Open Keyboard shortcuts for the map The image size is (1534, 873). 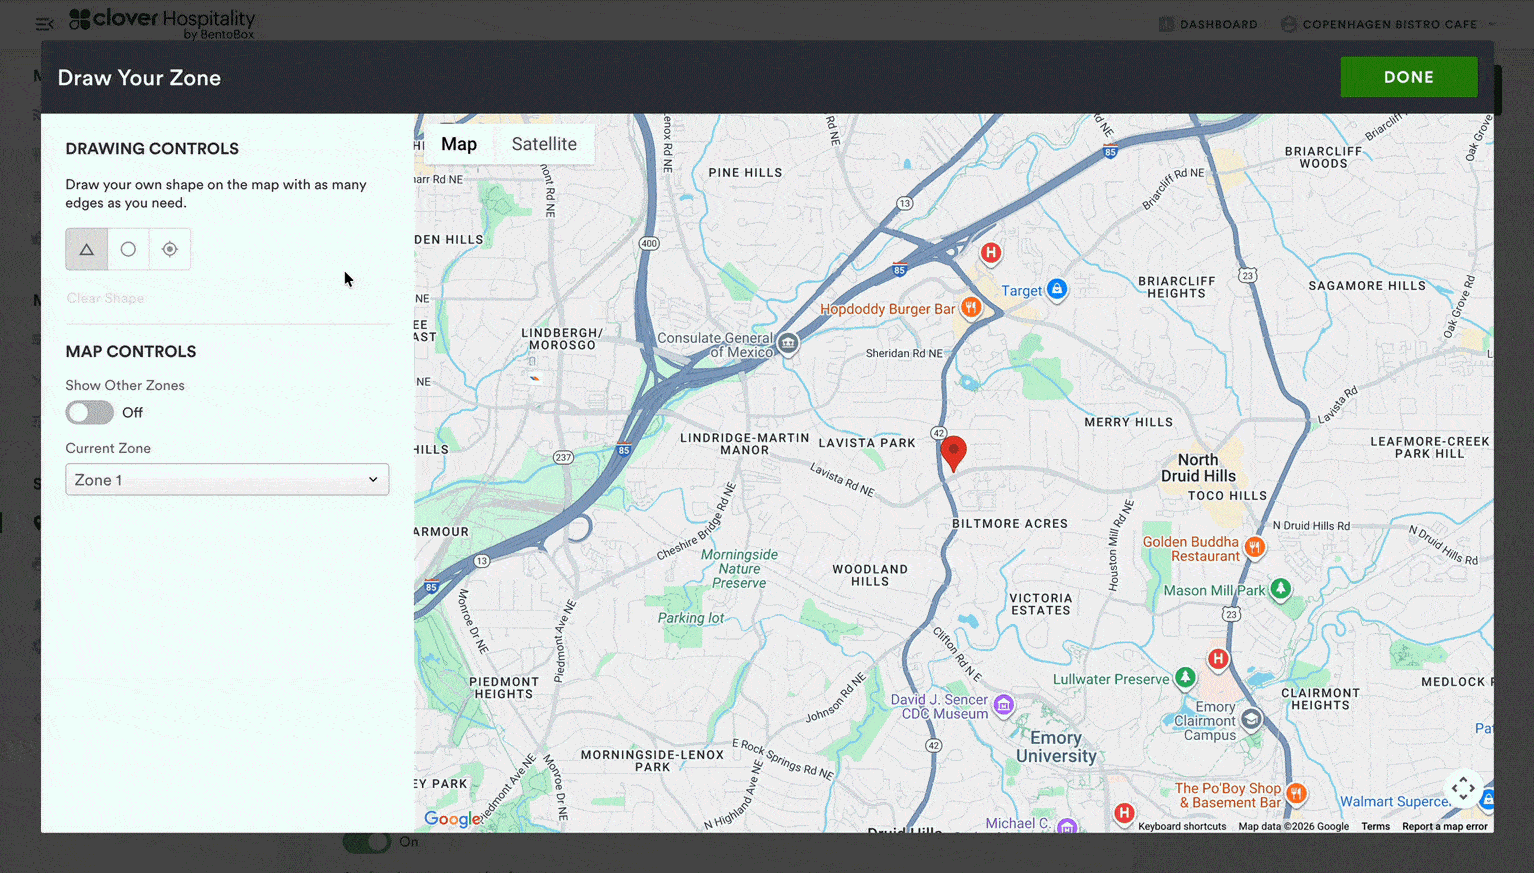tap(1181, 826)
